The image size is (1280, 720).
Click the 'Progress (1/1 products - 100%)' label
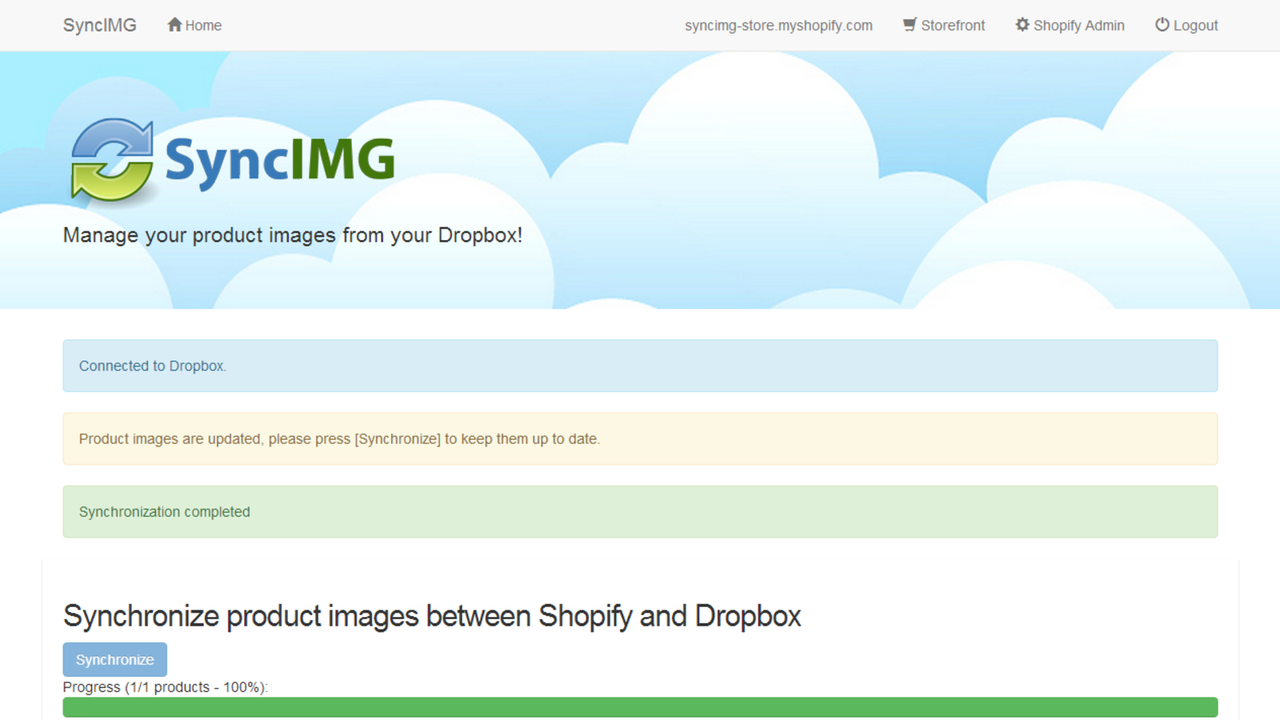[x=166, y=687]
